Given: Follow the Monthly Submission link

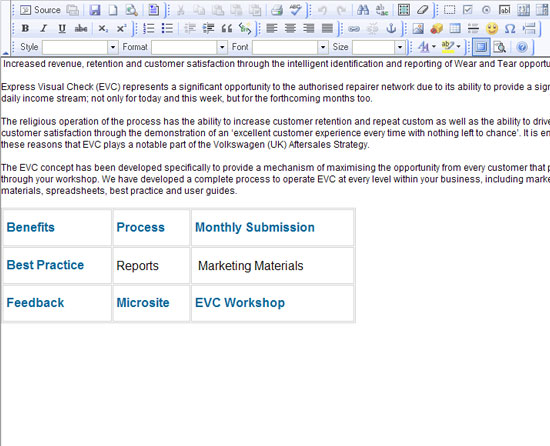Looking at the screenshot, I should [x=255, y=227].
